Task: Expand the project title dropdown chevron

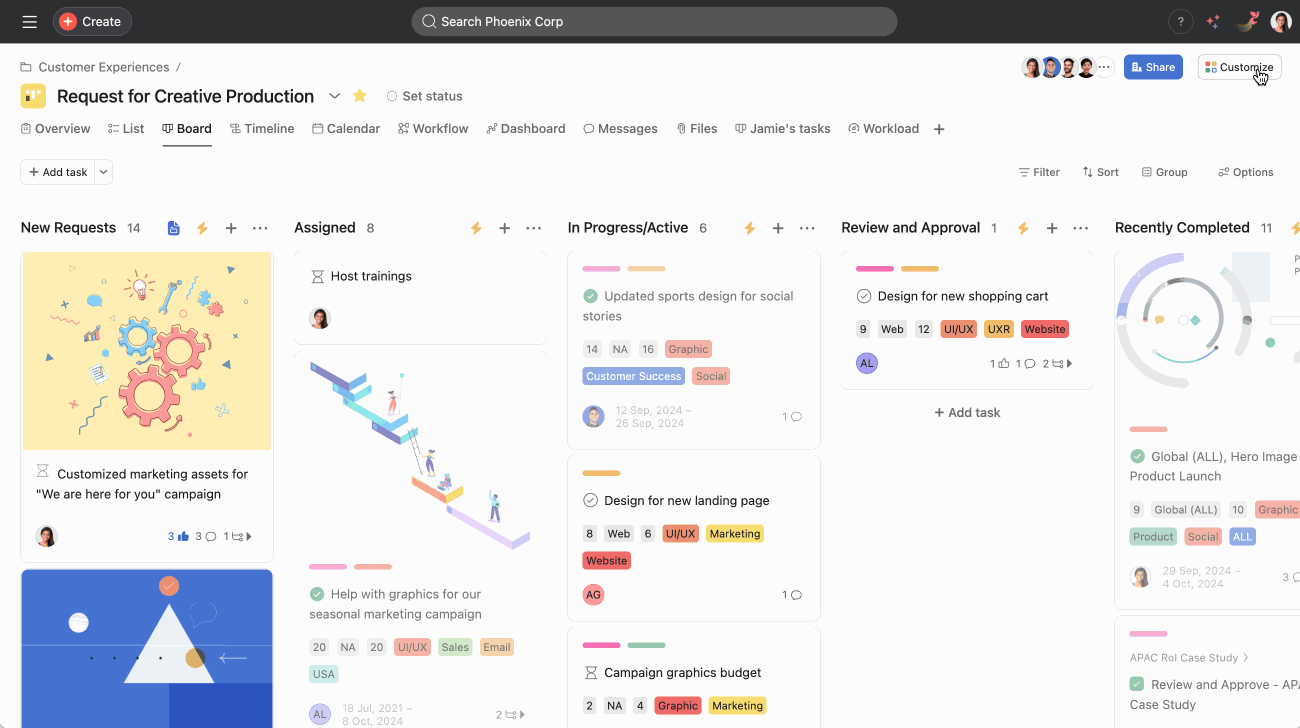Action: click(335, 96)
